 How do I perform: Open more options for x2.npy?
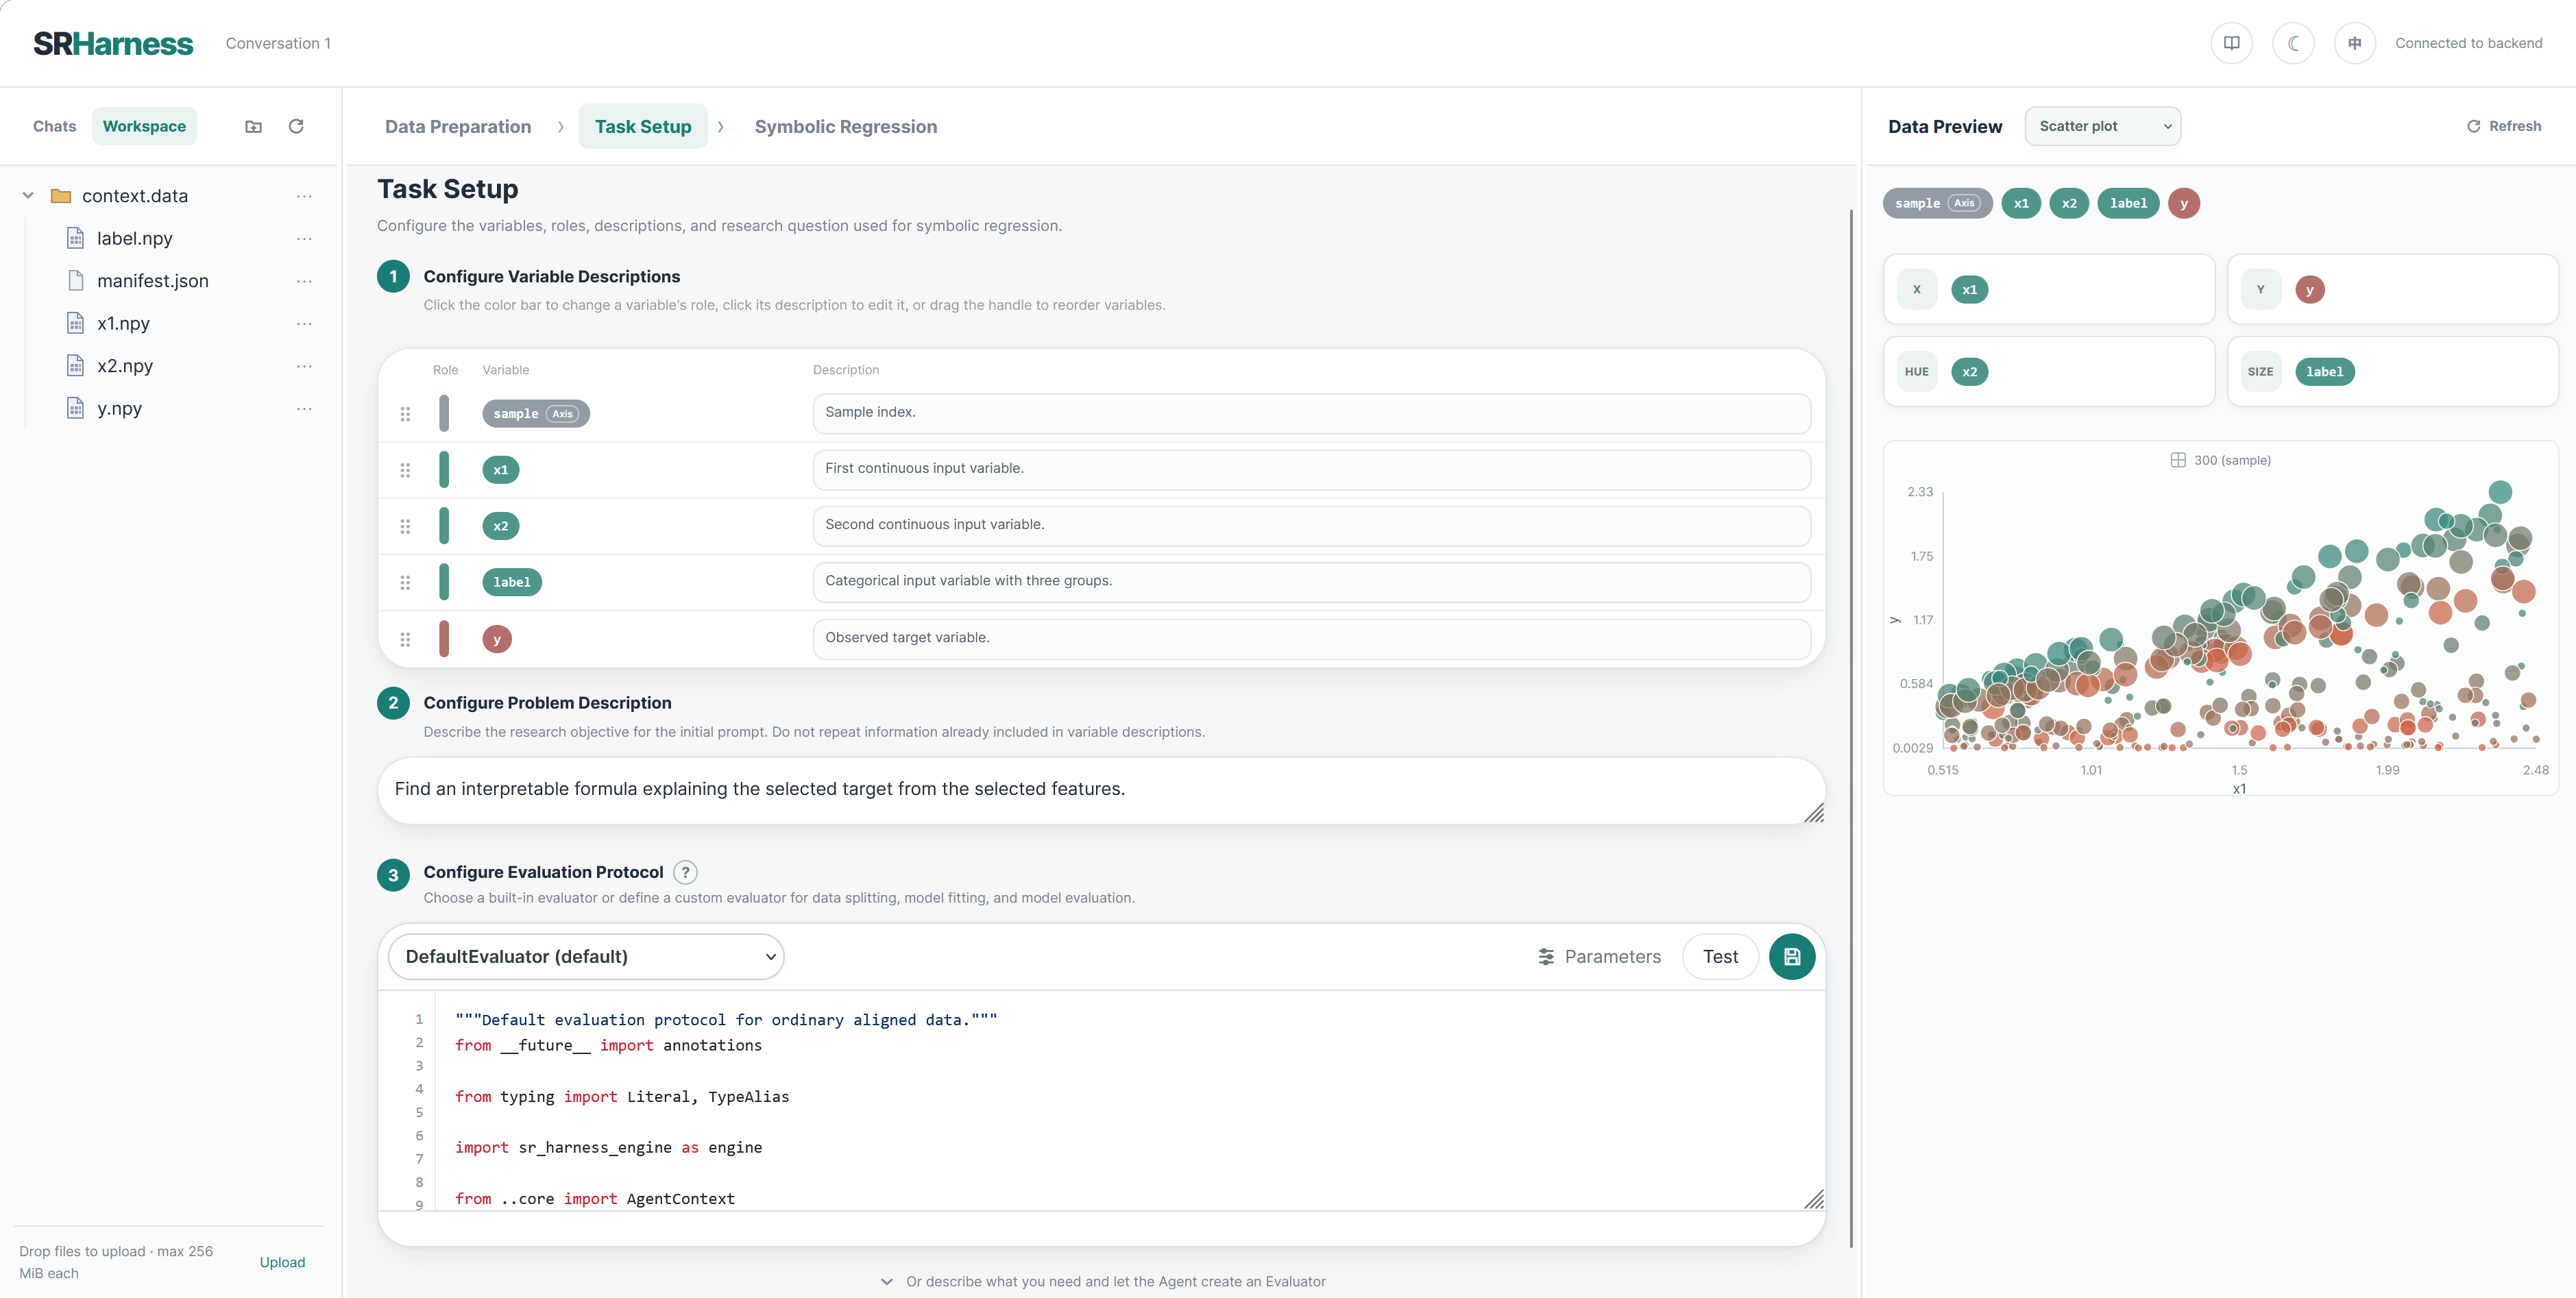tap(304, 366)
